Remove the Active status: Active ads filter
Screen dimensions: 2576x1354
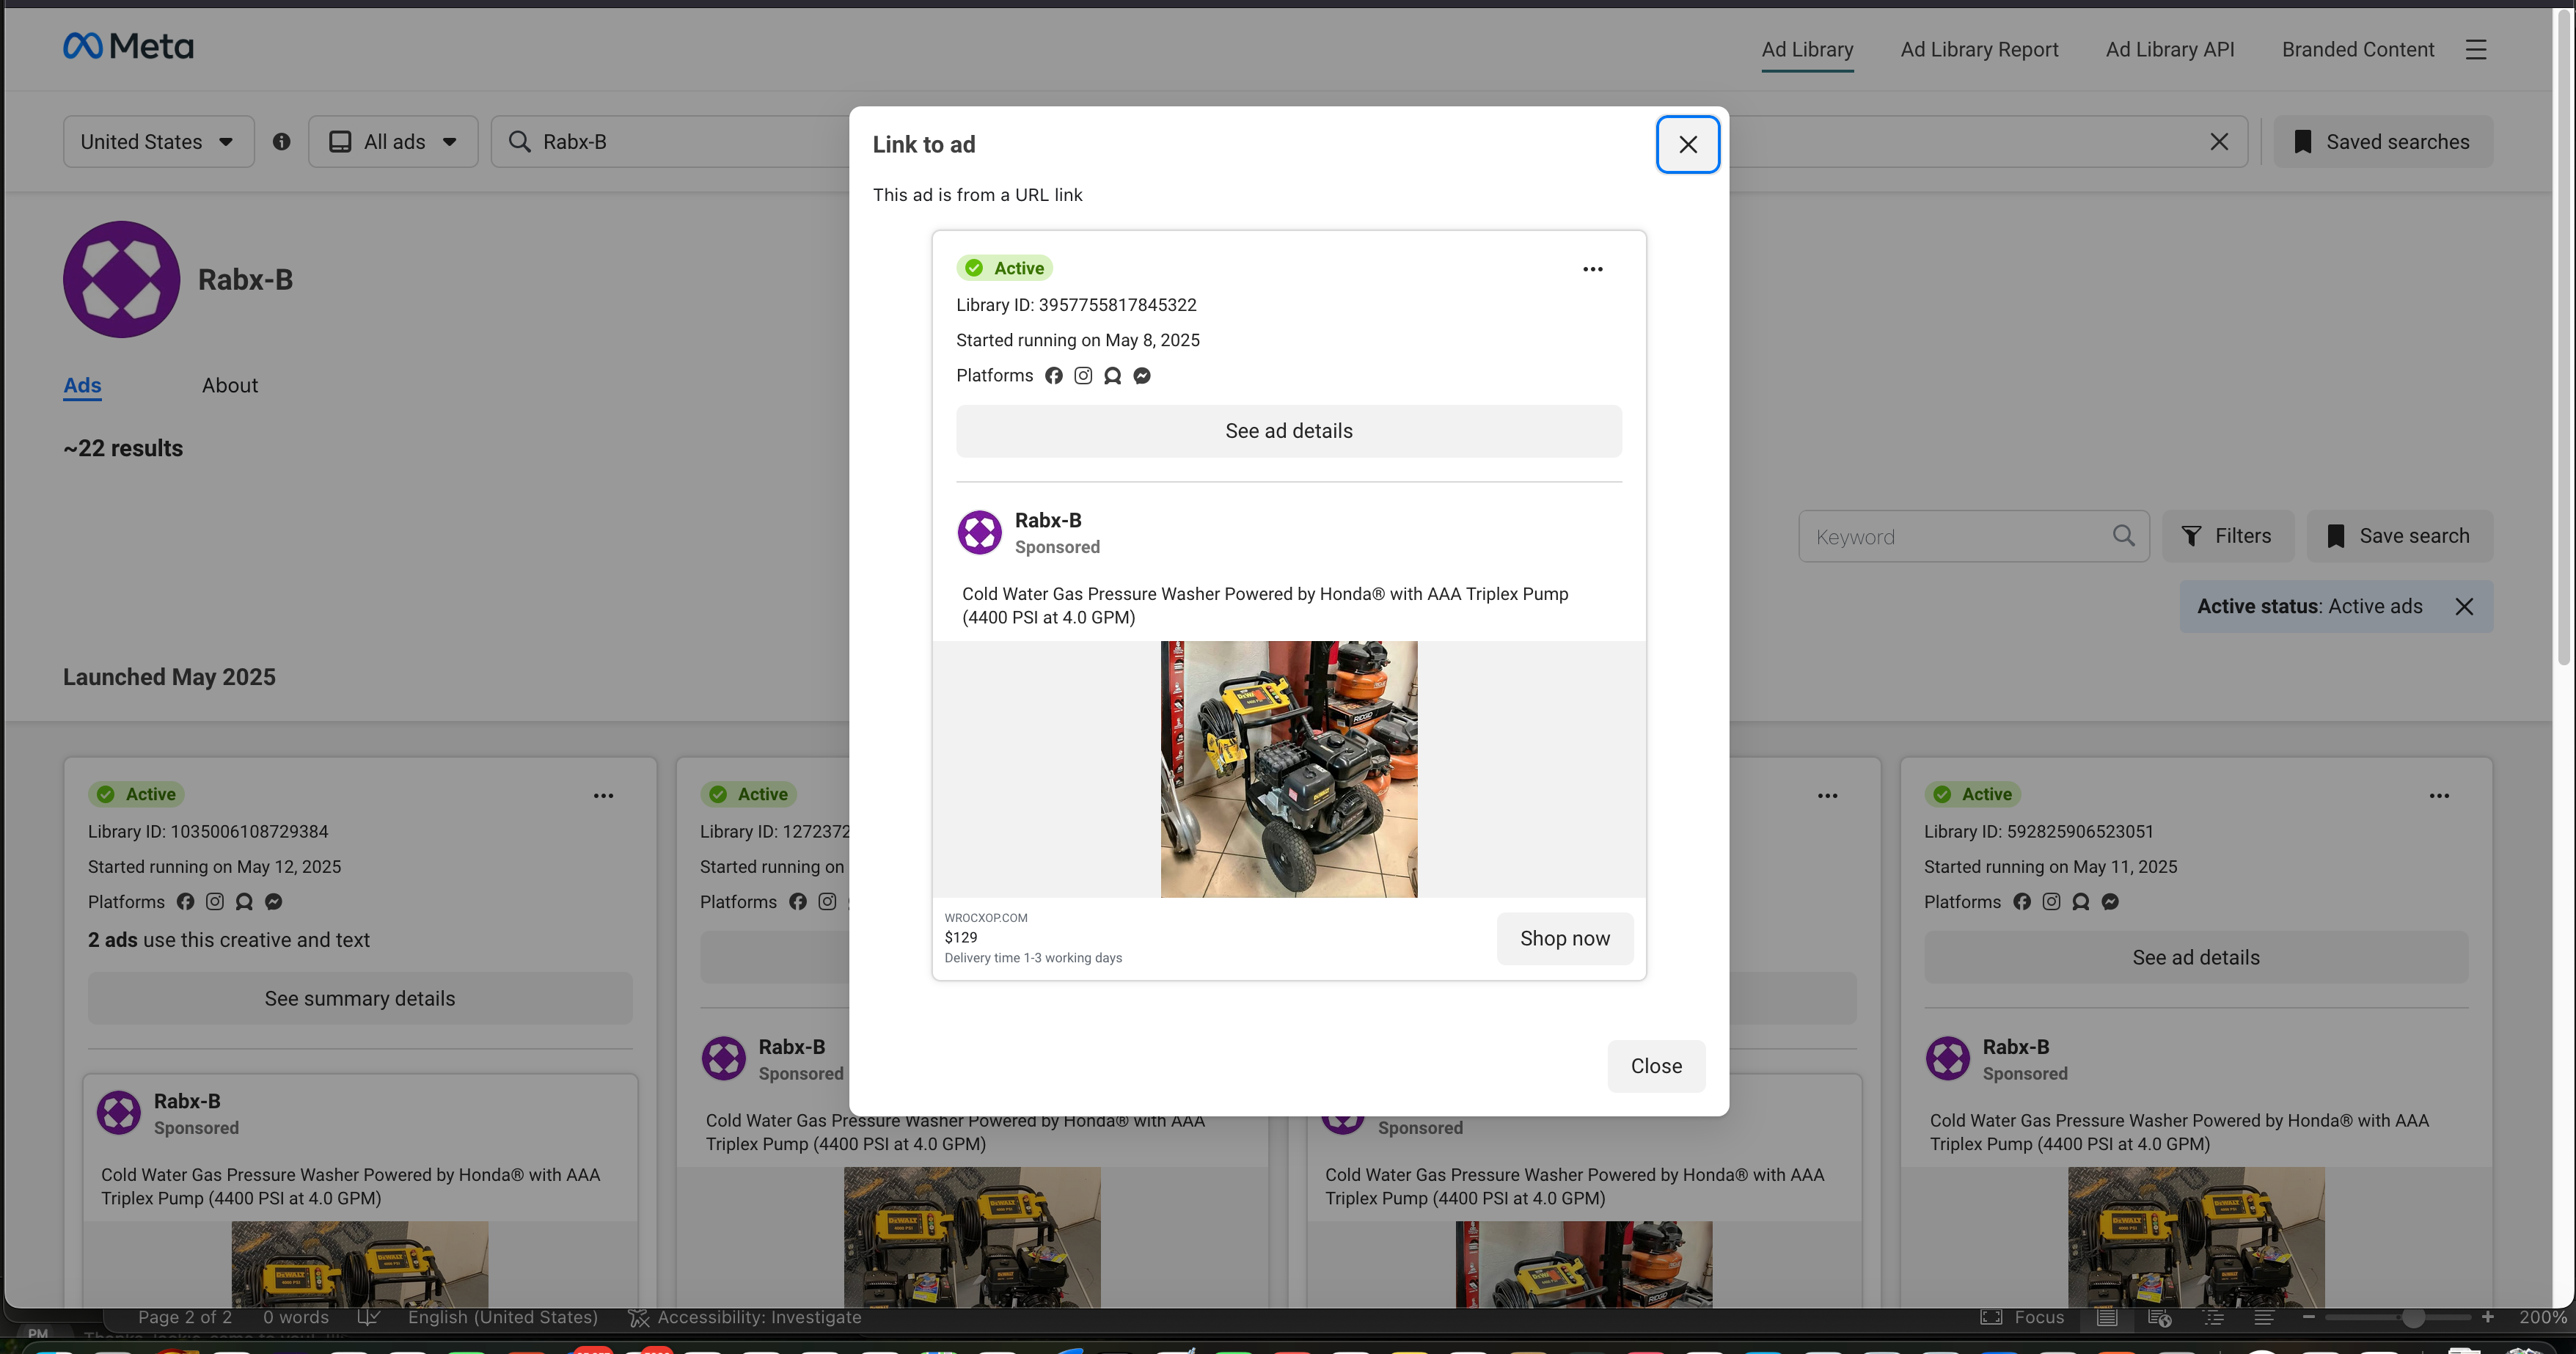[2464, 606]
